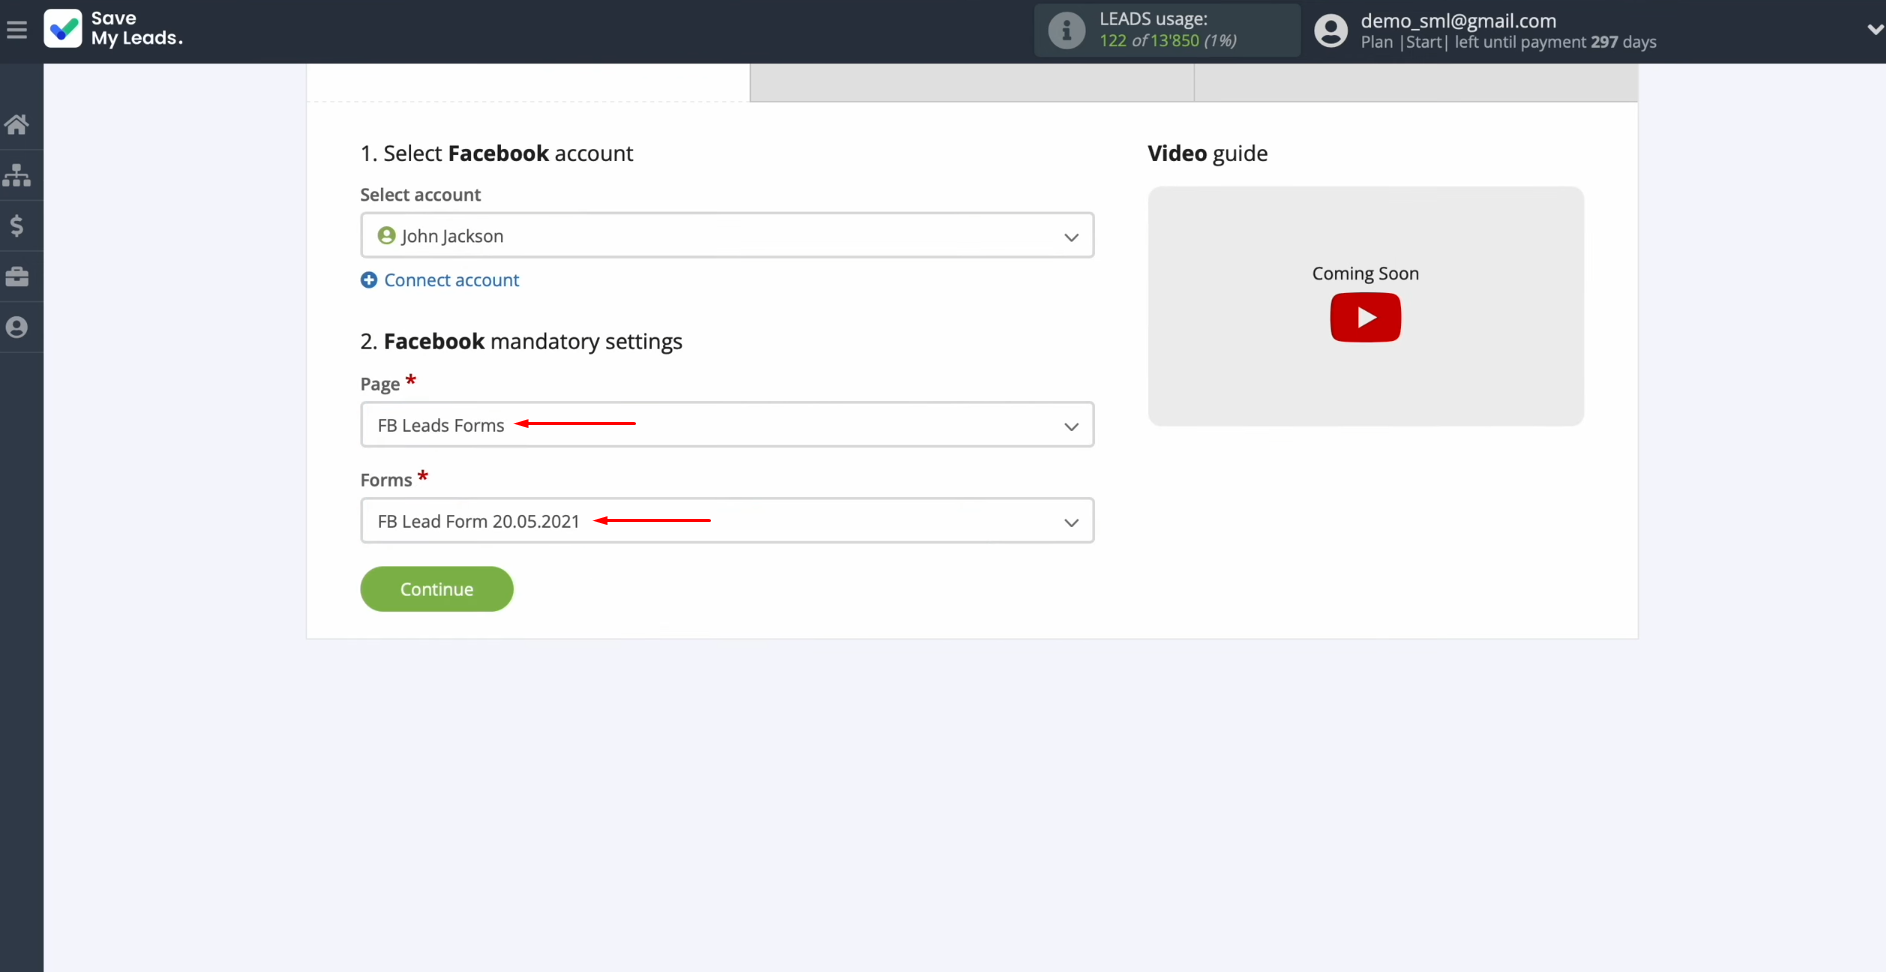1886x972 pixels.
Task: Expand the account menu chevron in header
Action: (1875, 30)
